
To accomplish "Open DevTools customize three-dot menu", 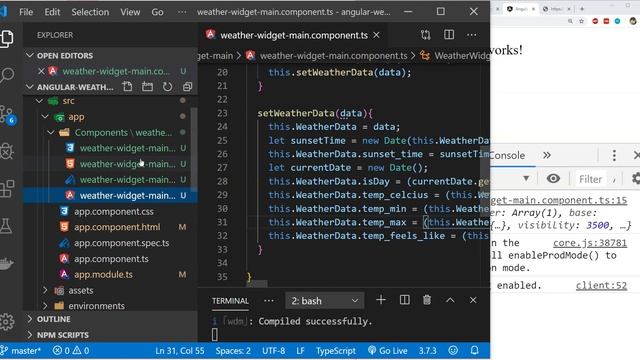I will coord(614,155).
